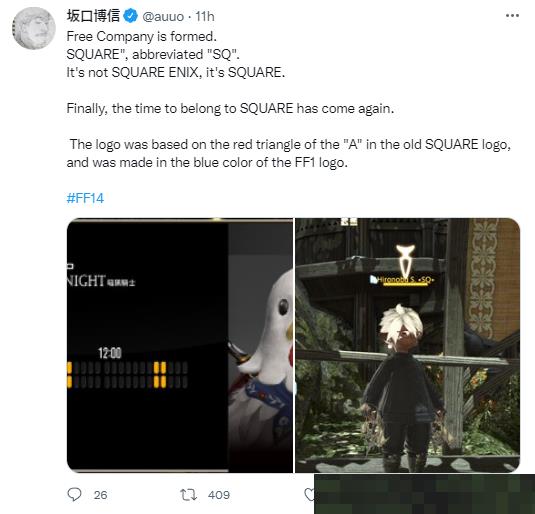The height and width of the screenshot is (514, 535).
Task: Like the tweet with the heart icon
Action: (x=309, y=495)
